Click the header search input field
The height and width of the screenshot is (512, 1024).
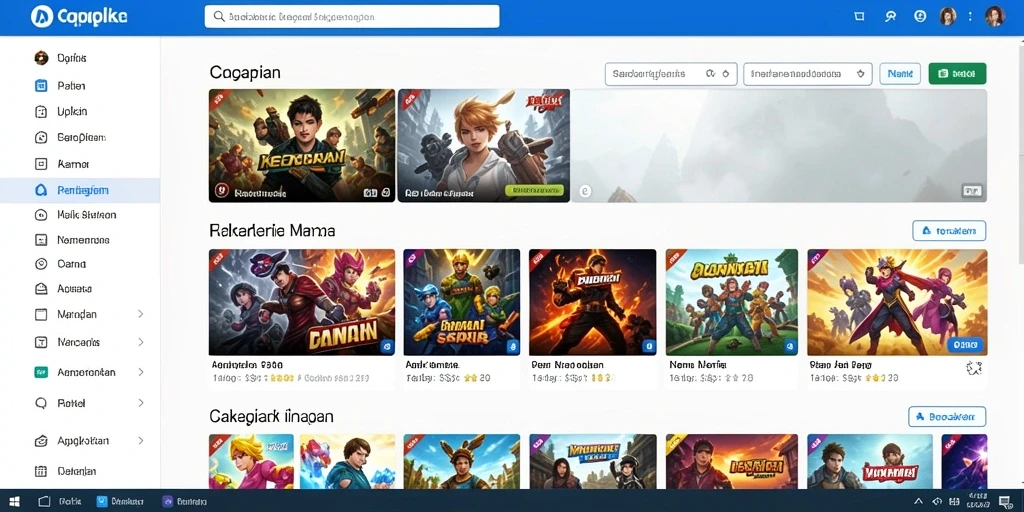pos(352,16)
